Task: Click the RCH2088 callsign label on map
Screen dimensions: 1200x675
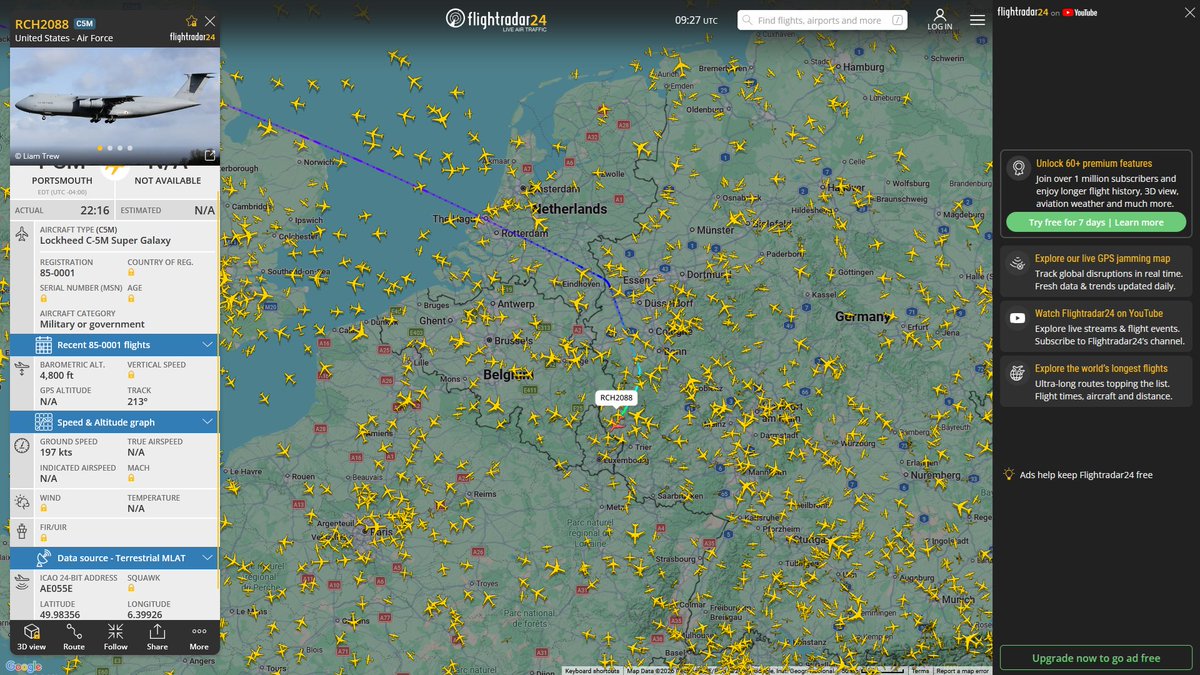Action: click(x=616, y=398)
